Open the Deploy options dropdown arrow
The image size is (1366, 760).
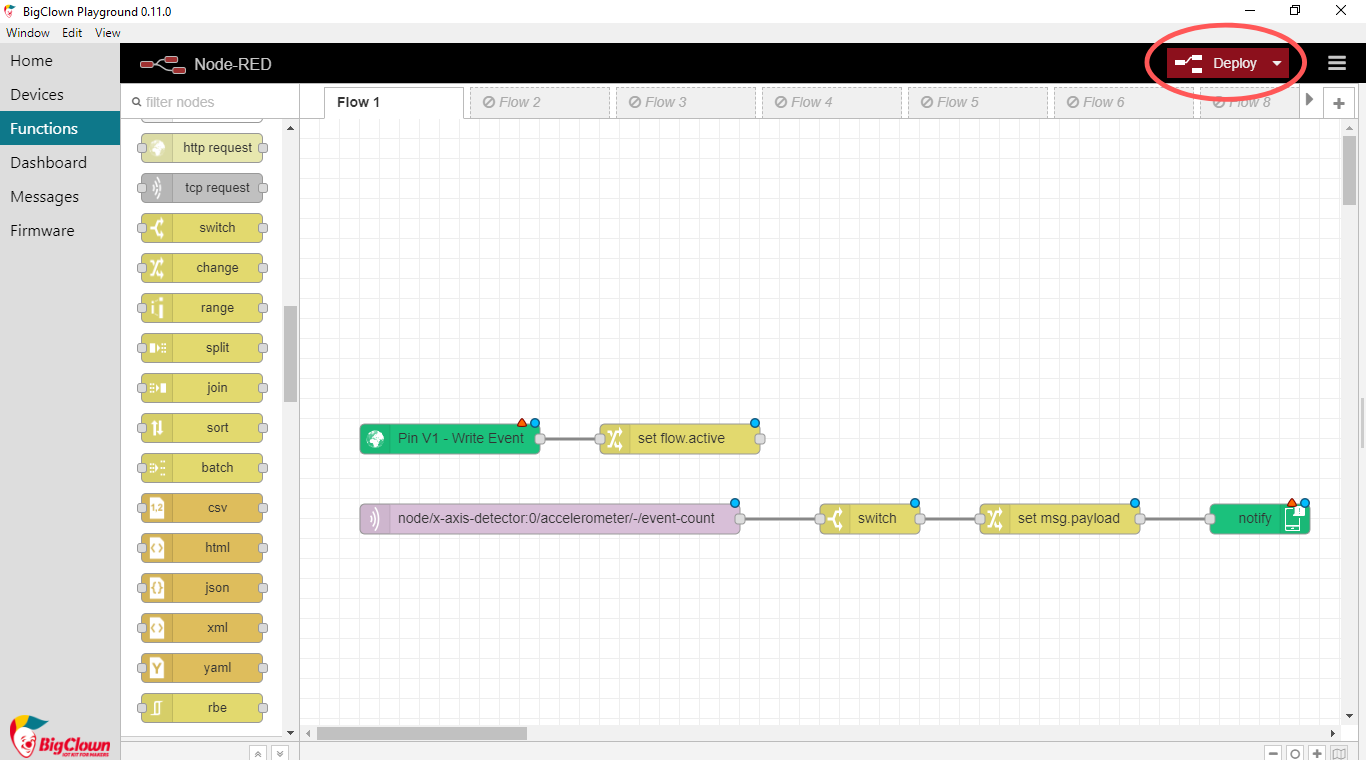point(1277,63)
